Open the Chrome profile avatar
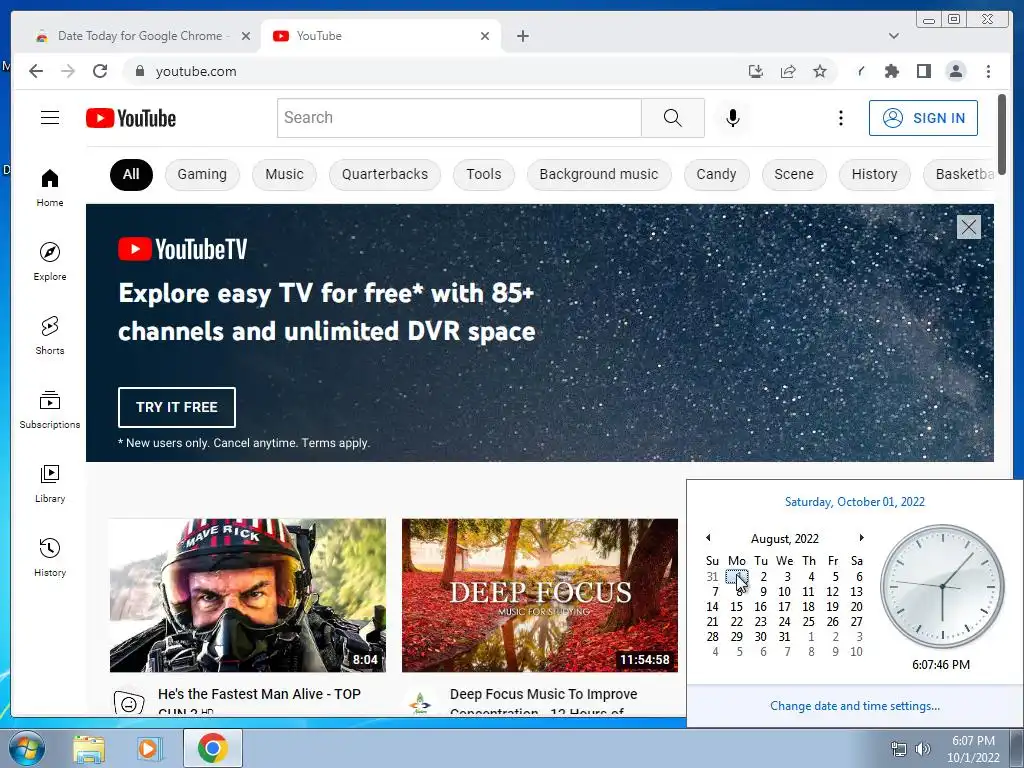The width and height of the screenshot is (1024, 768). click(955, 71)
